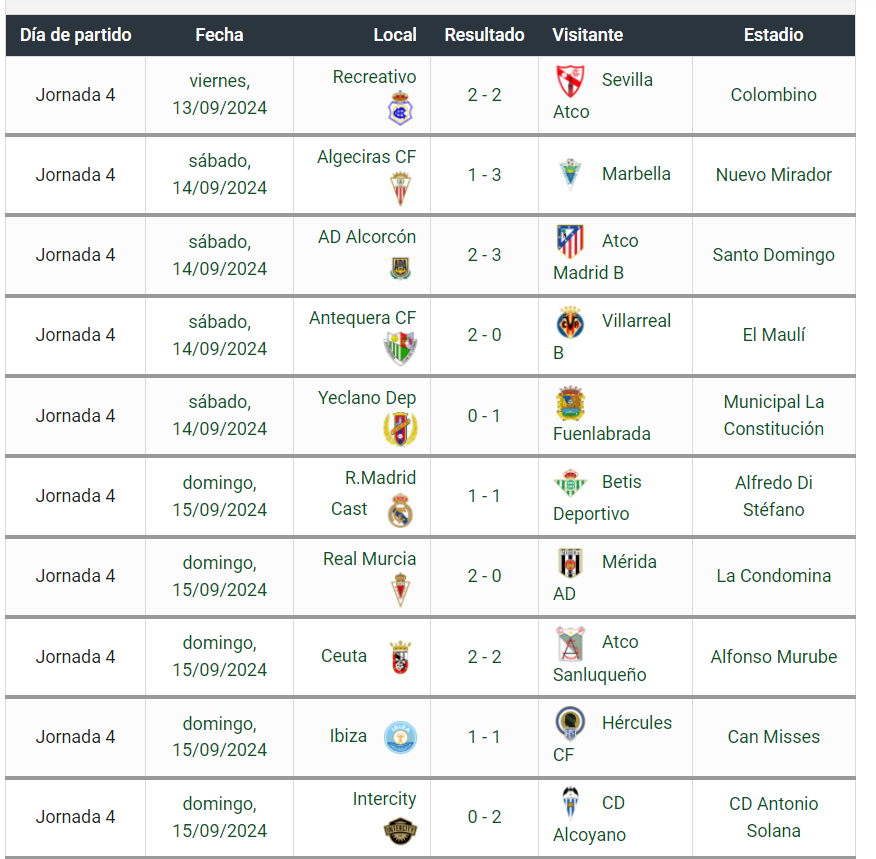876x859 pixels.
Task: Click the Fecha column header
Action: (219, 35)
